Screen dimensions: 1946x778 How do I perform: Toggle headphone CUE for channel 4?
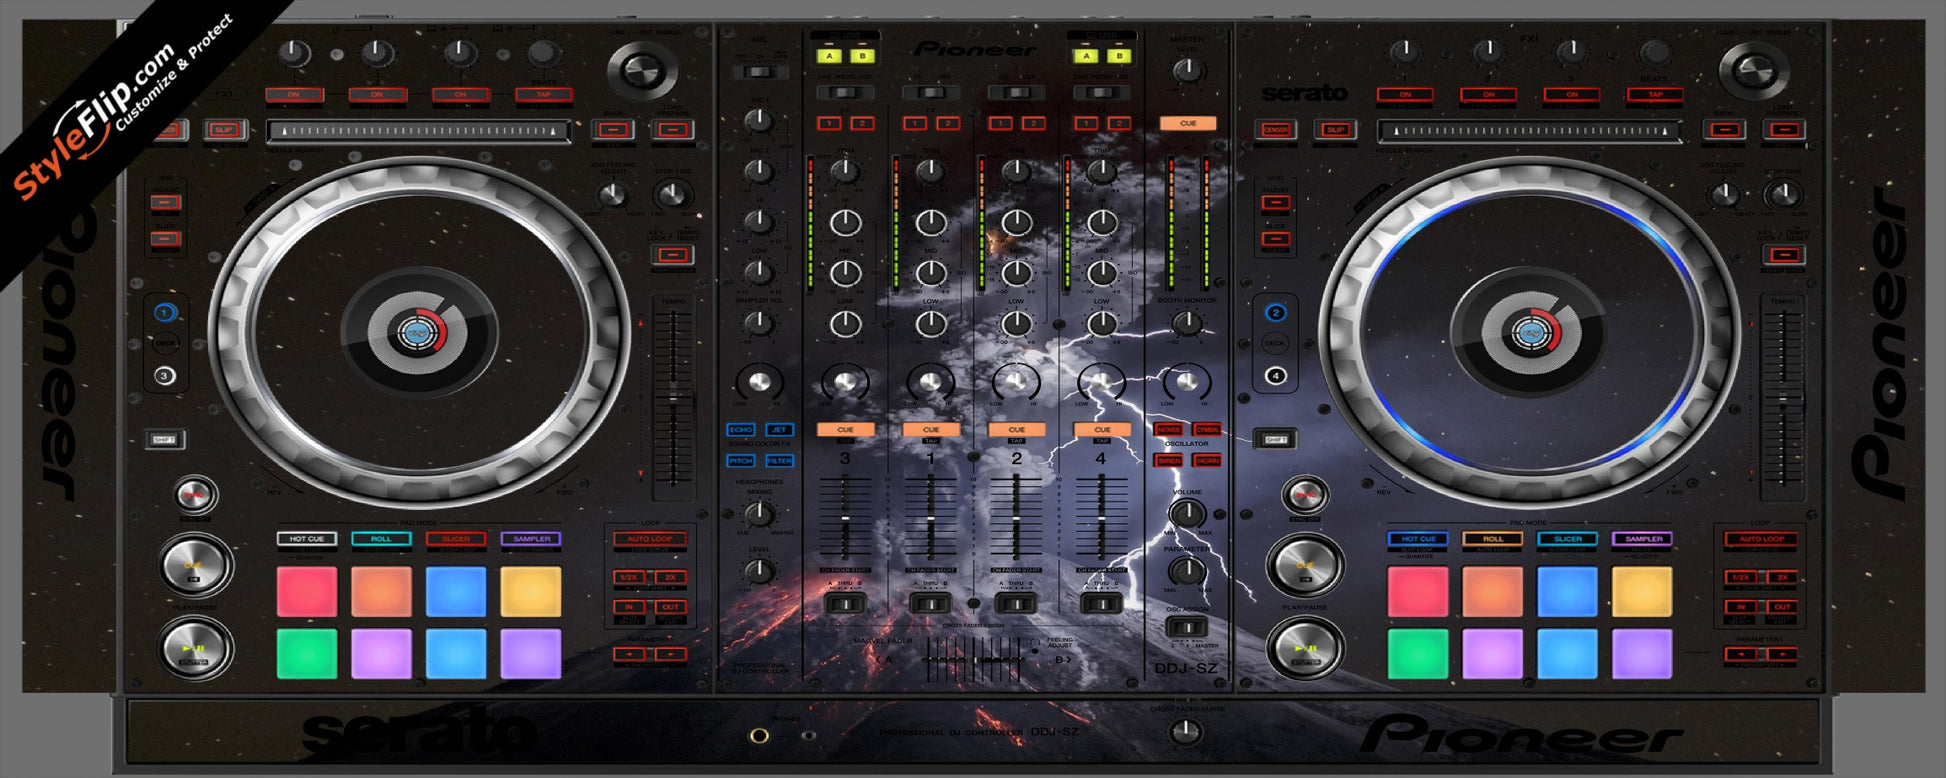pyautogui.click(x=1101, y=430)
